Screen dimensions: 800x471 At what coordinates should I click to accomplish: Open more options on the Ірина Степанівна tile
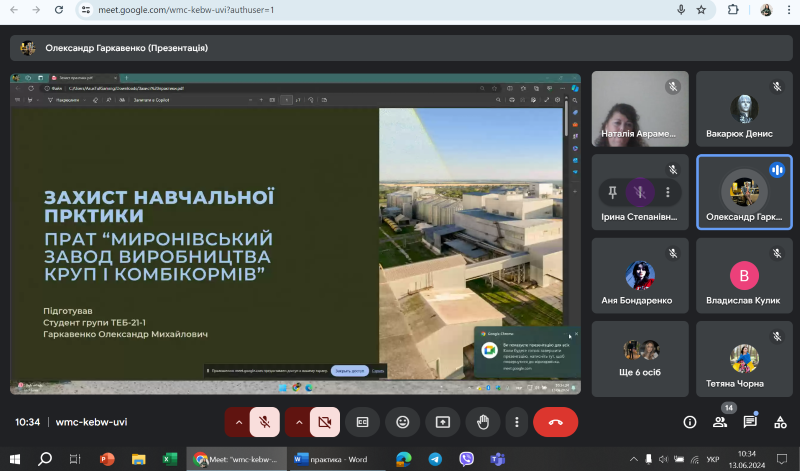[x=668, y=192]
